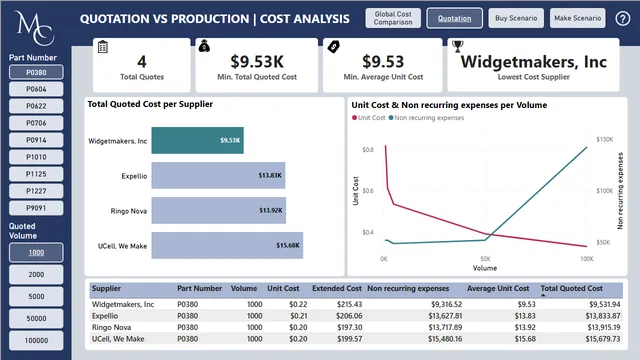This screenshot has width=640, height=360.
Task: Click the $9,531.94 total cost cell
Action: [605, 304]
